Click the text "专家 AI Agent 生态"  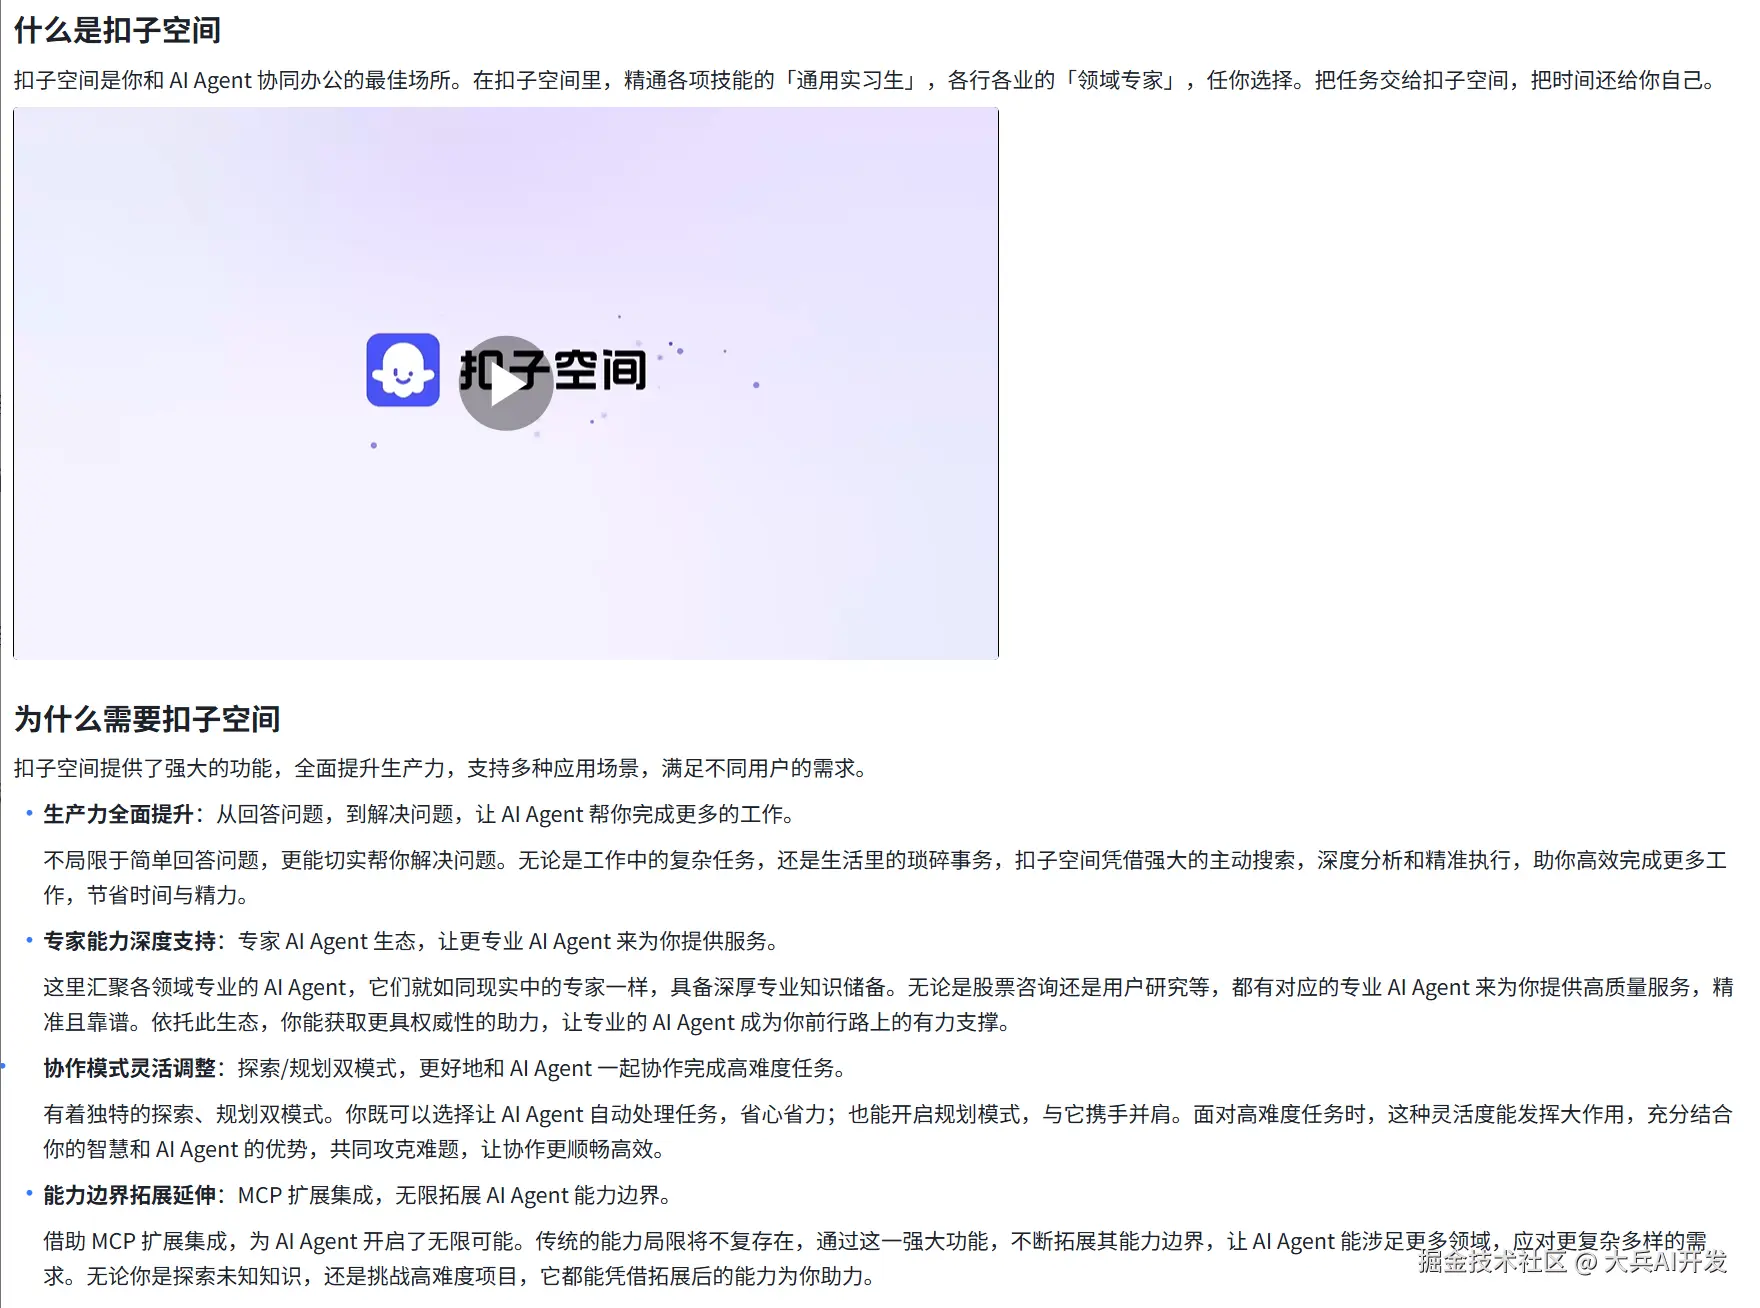326,941
